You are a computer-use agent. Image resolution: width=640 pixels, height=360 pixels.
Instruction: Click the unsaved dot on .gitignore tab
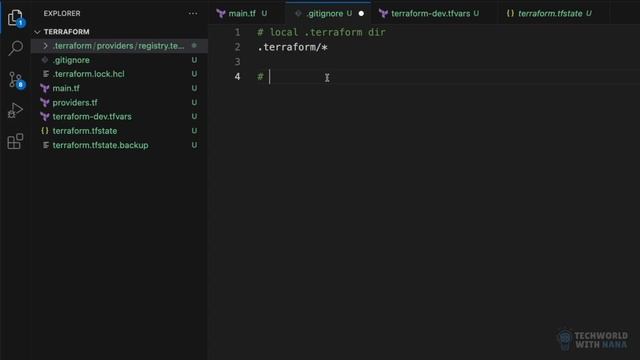[x=361, y=13]
